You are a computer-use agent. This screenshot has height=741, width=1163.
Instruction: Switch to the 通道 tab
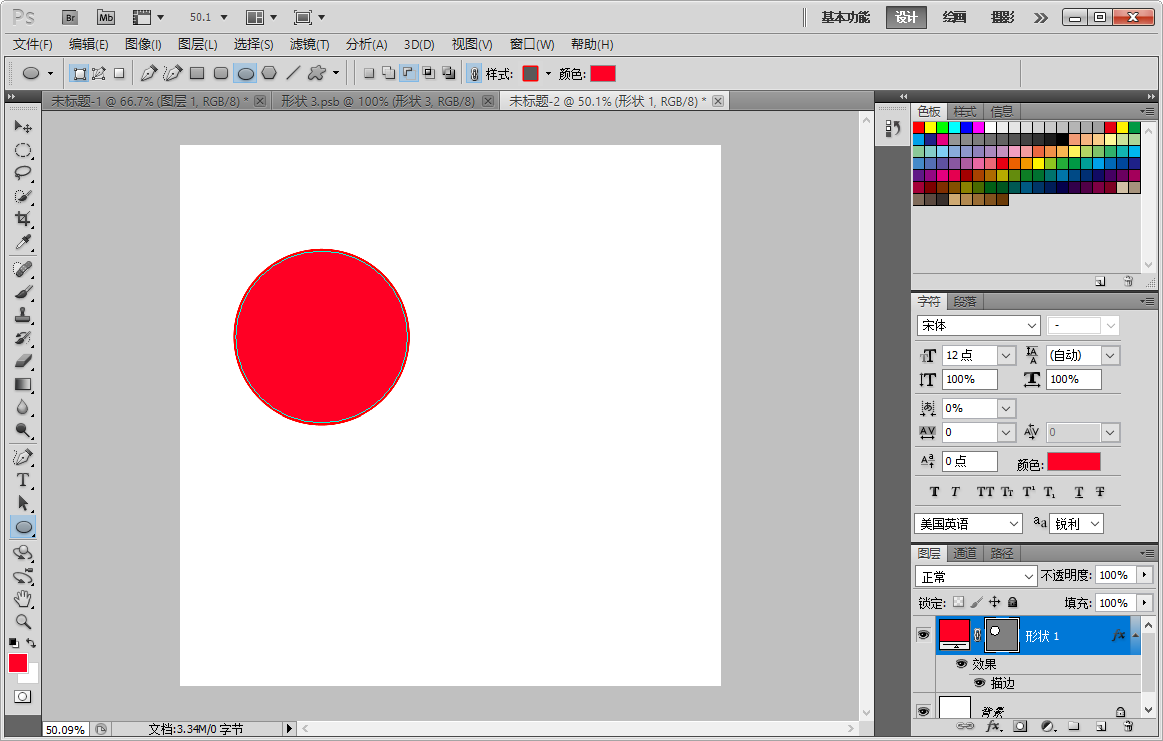964,553
